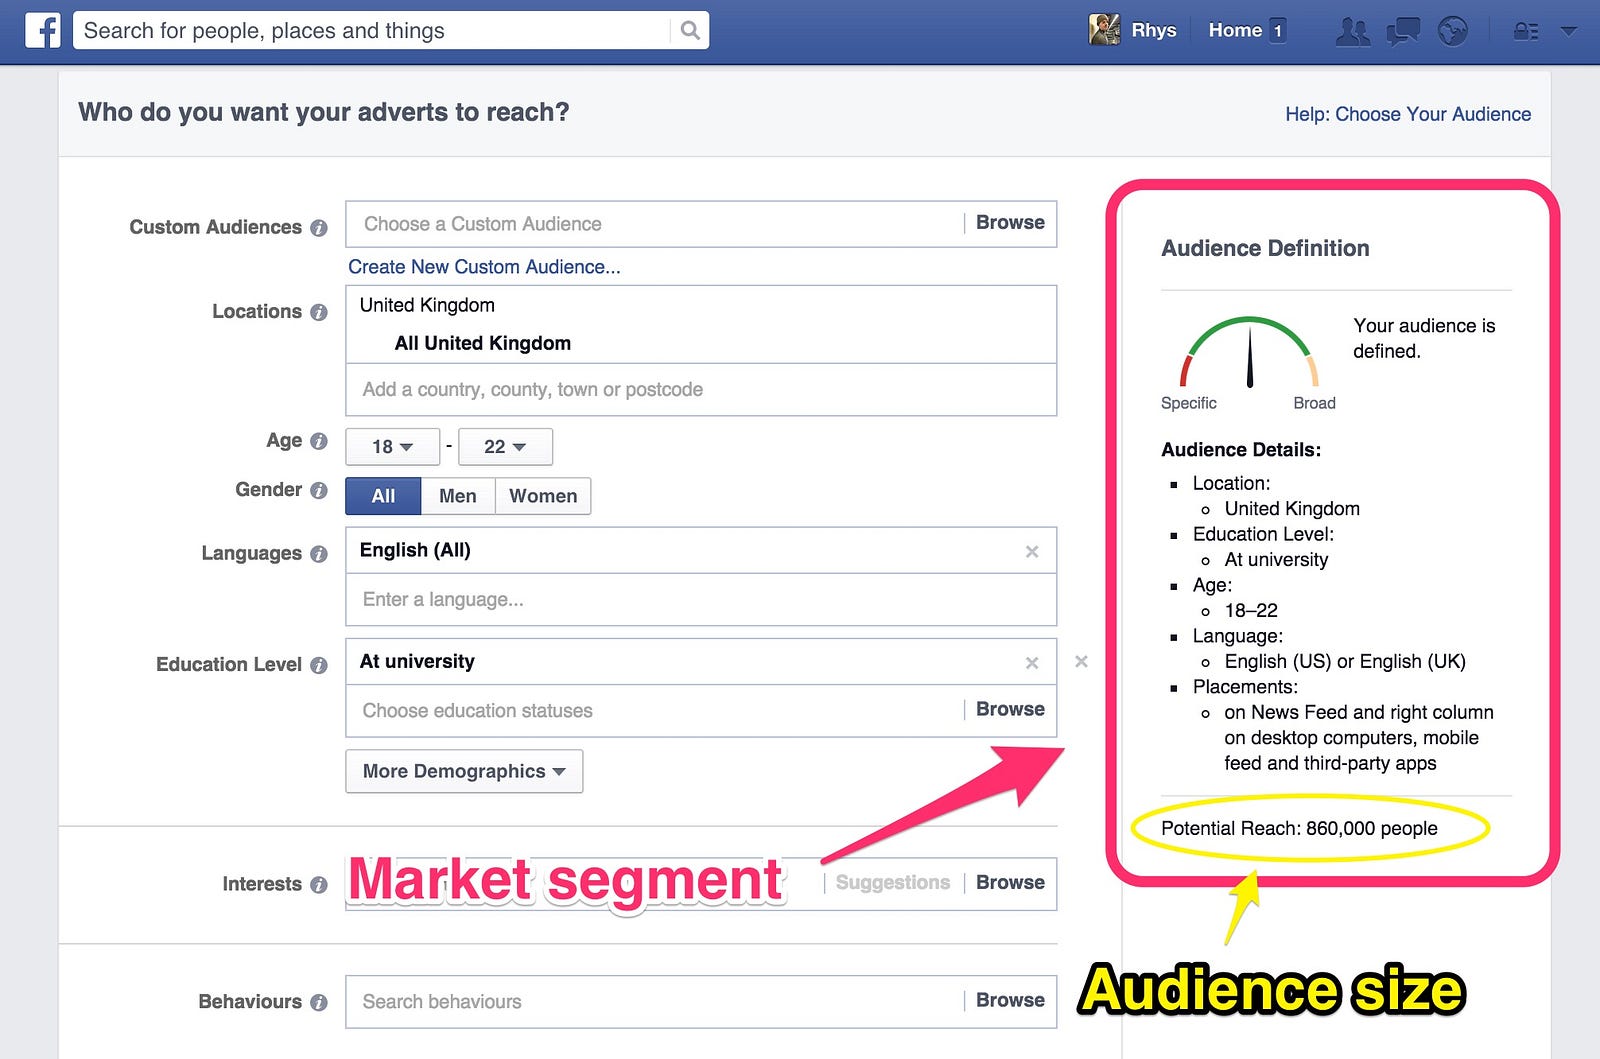The height and width of the screenshot is (1059, 1600).
Task: Open Rhys profile picture thumbnail
Action: 1105,30
